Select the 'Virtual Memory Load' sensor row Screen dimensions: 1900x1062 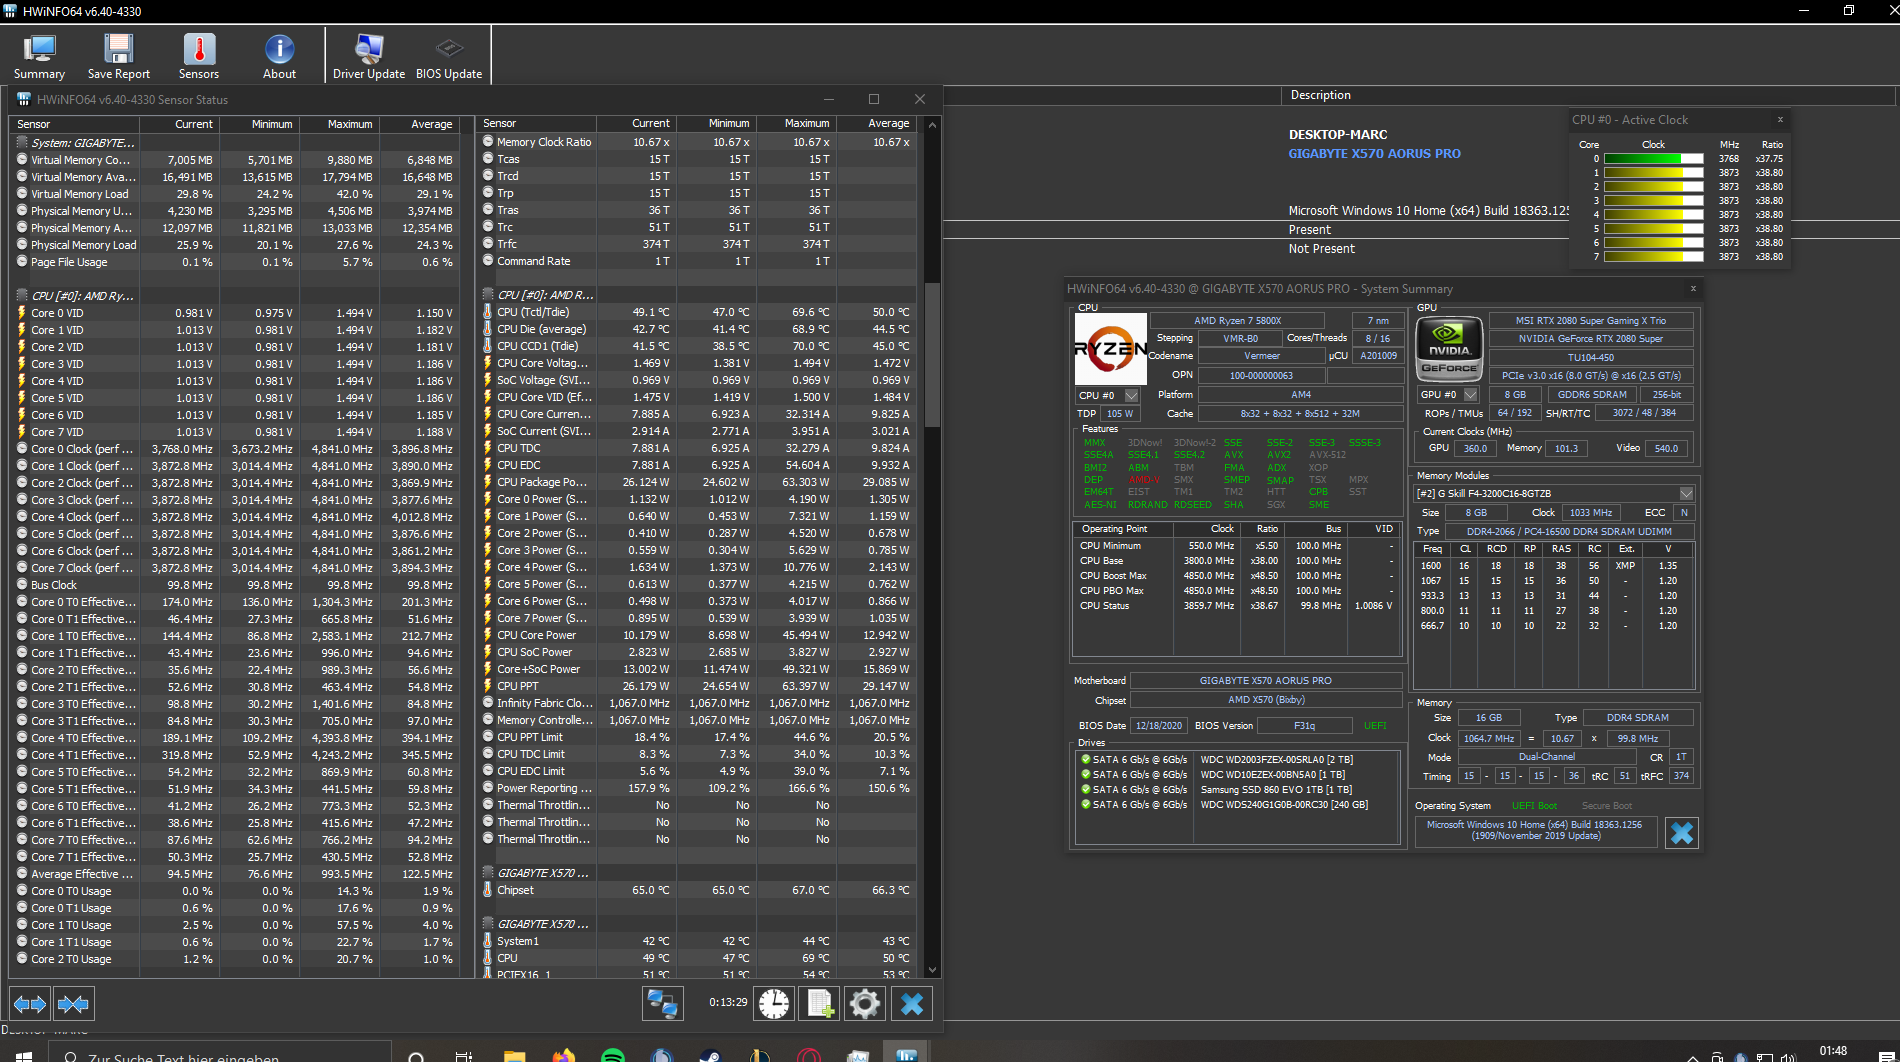point(236,194)
